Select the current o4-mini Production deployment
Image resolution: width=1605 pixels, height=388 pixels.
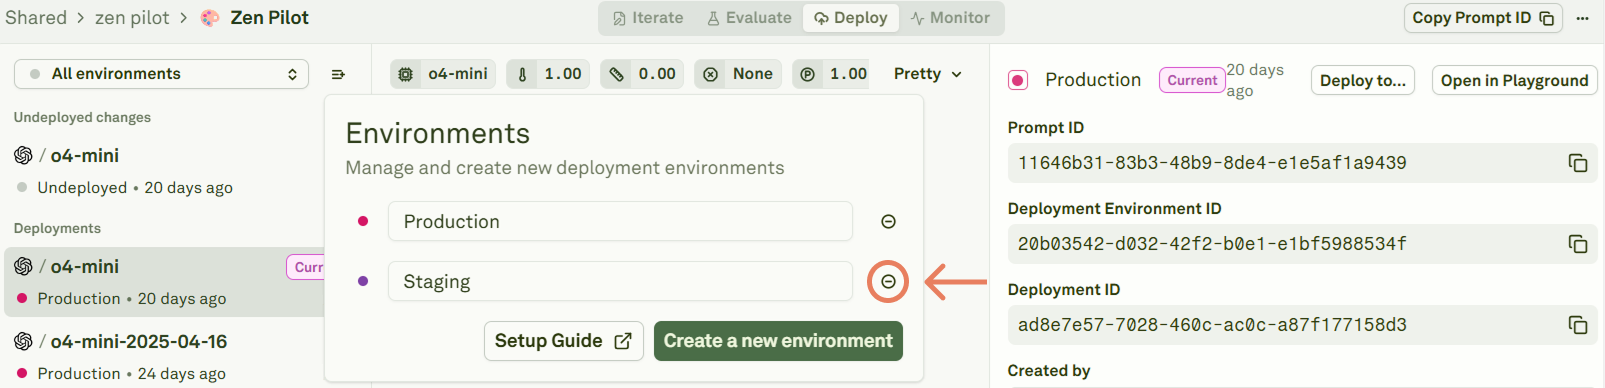(x=165, y=282)
